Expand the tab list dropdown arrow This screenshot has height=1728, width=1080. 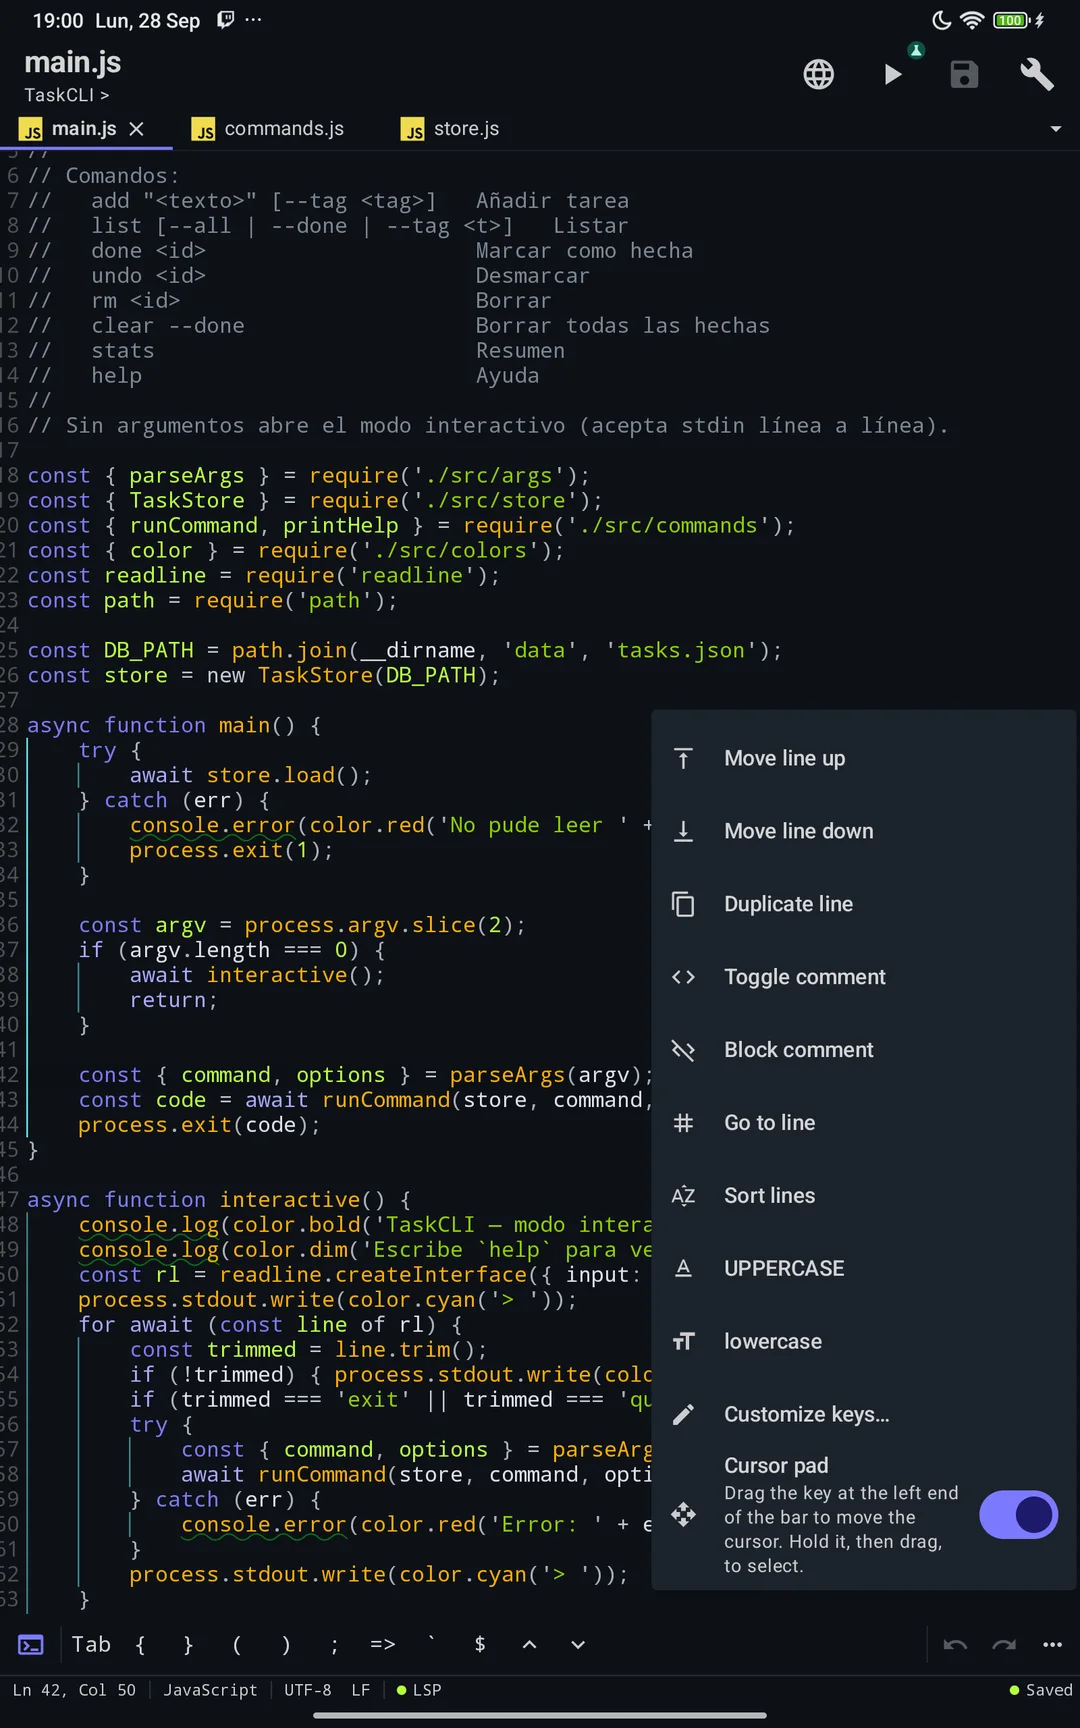click(x=1055, y=129)
